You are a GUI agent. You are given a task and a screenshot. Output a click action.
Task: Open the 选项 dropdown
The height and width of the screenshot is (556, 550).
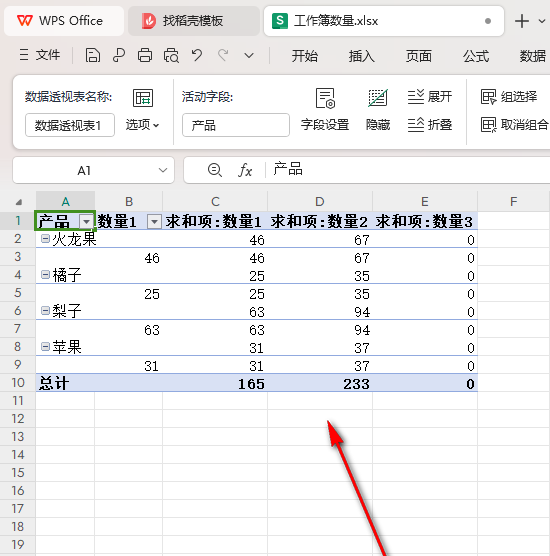(x=142, y=125)
